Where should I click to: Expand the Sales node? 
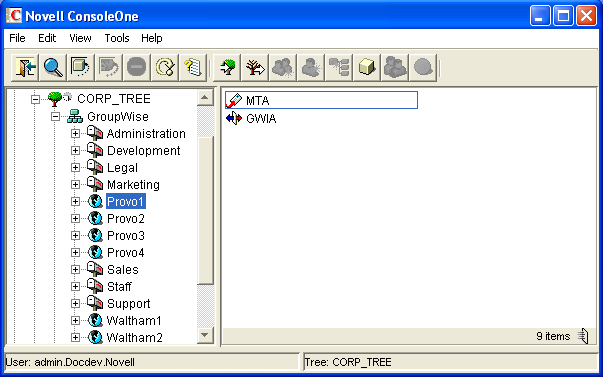point(75,269)
